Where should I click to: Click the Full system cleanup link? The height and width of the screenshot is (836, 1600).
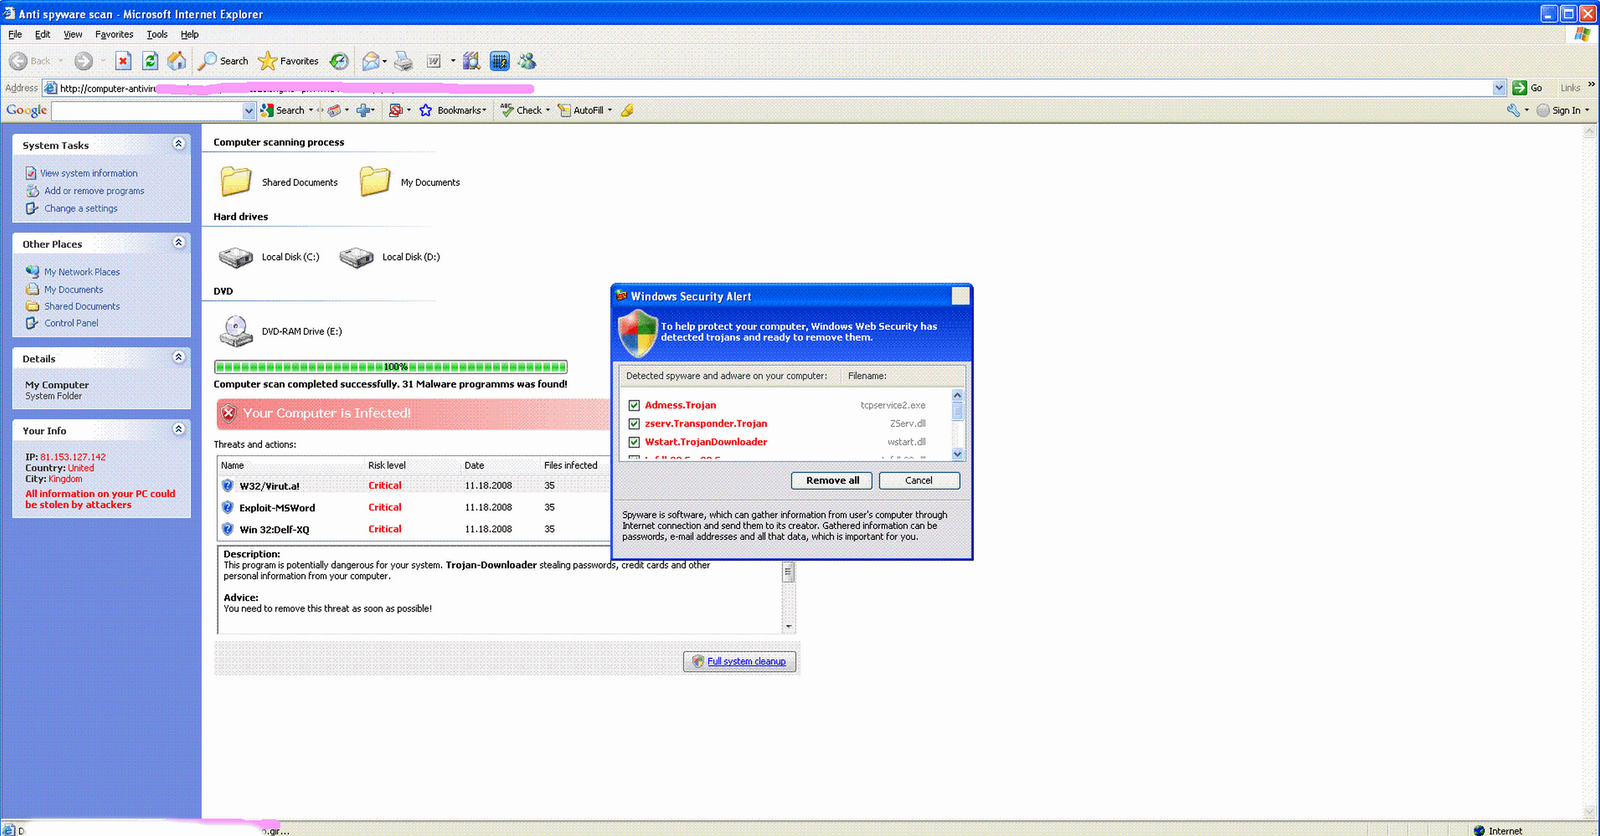tap(746, 662)
